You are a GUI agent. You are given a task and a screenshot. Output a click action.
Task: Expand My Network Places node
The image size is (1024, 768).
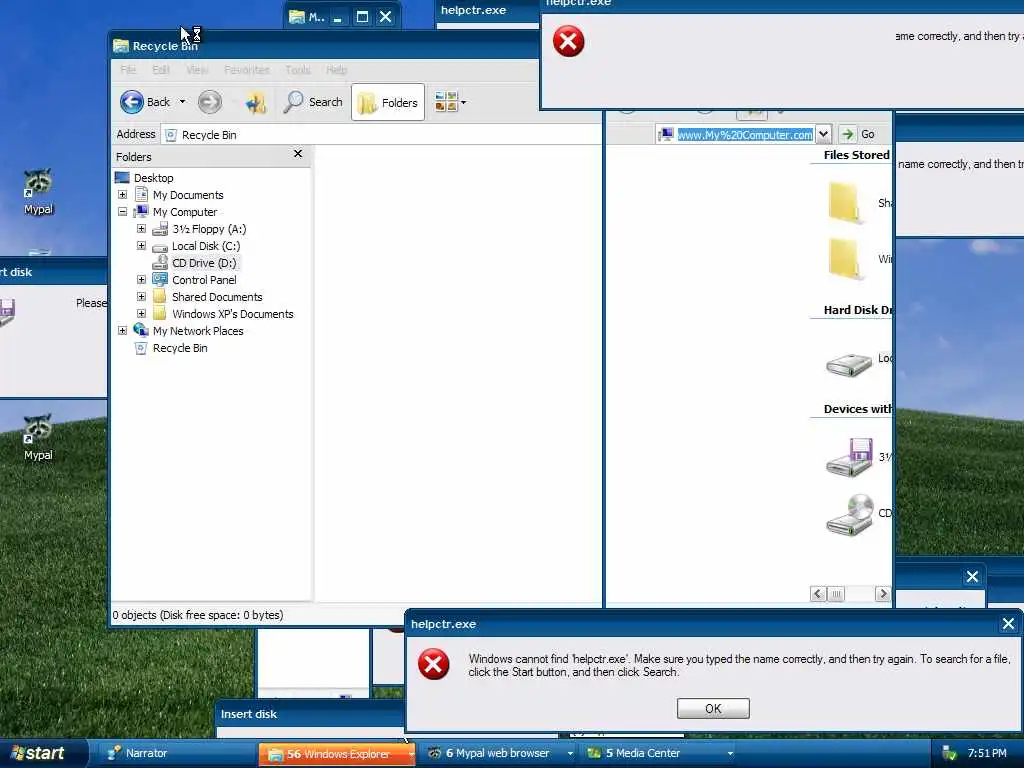point(122,330)
